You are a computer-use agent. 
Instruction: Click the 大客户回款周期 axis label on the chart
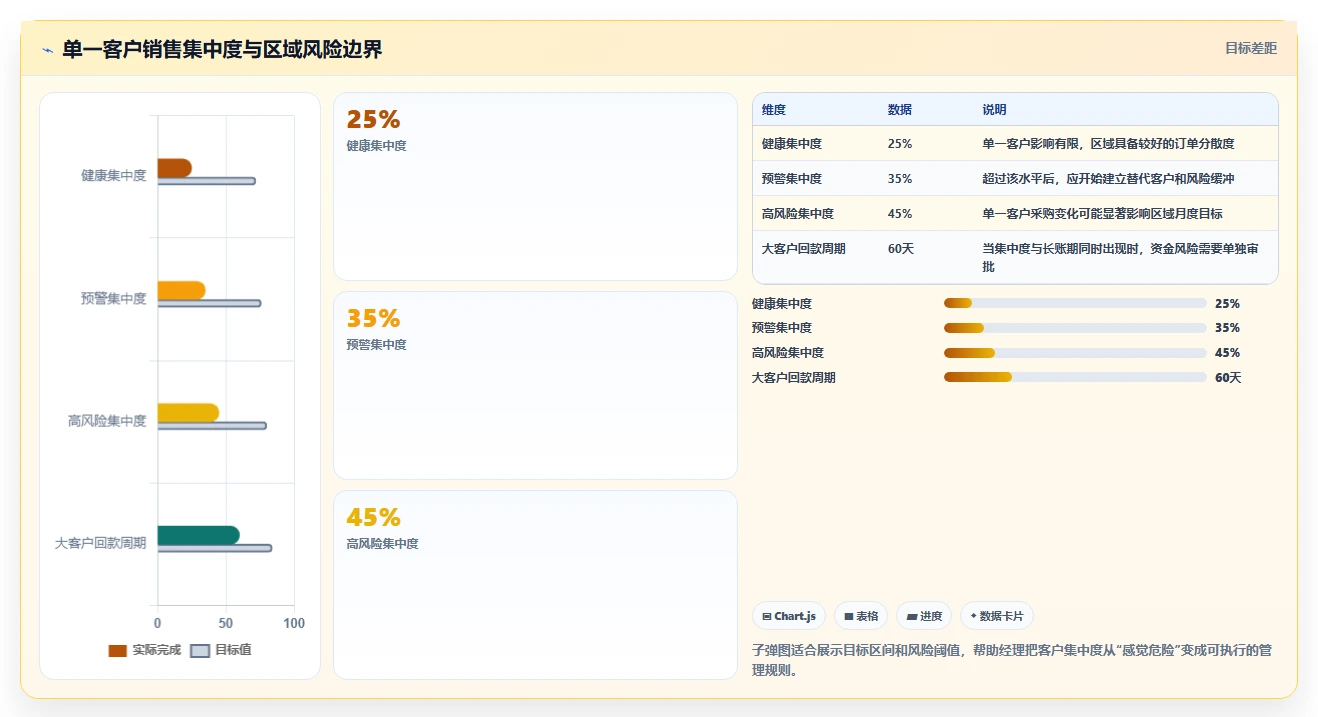pos(101,543)
